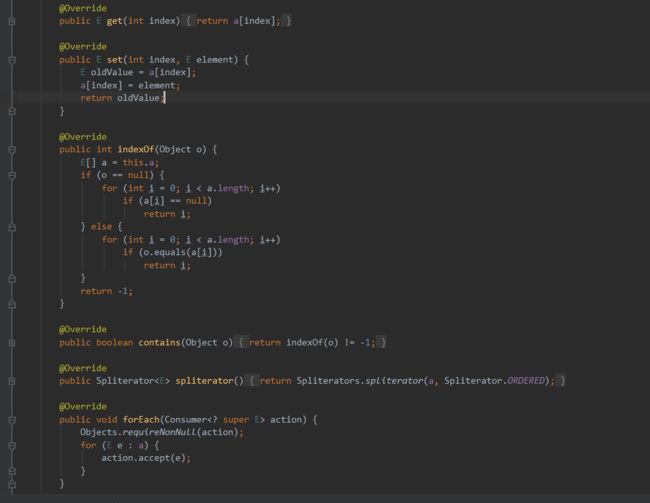Click @Override annotation above get method
The width and height of the screenshot is (650, 503).
[82, 8]
